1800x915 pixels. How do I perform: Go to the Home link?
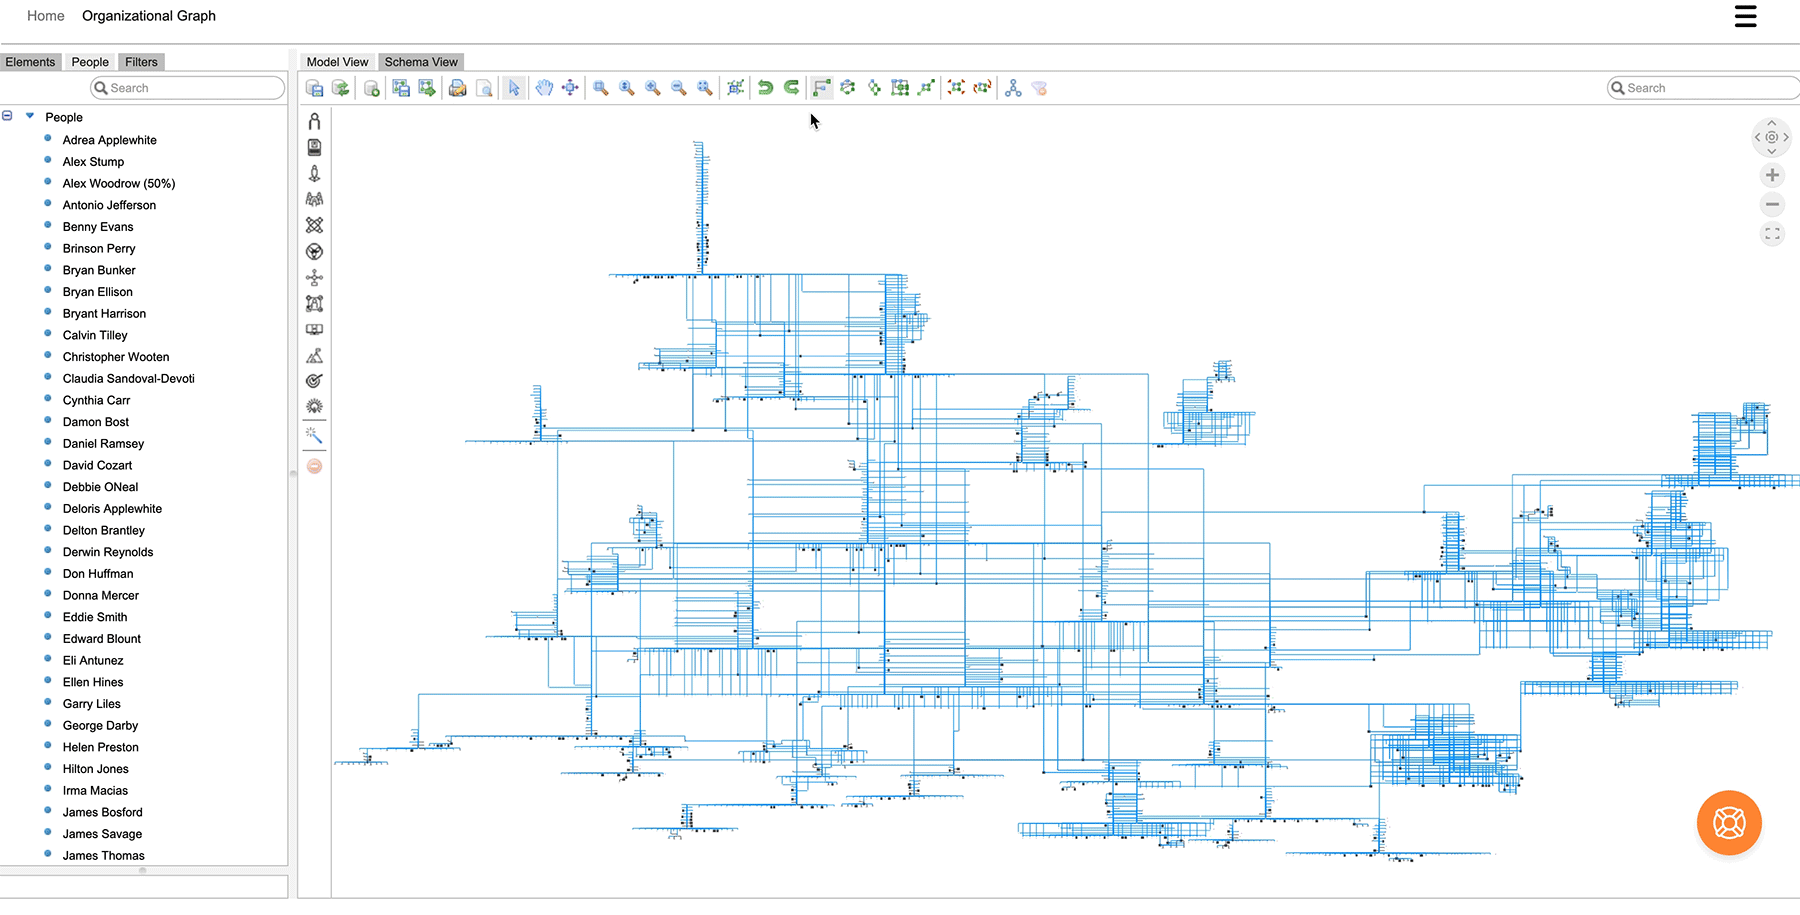coord(46,16)
